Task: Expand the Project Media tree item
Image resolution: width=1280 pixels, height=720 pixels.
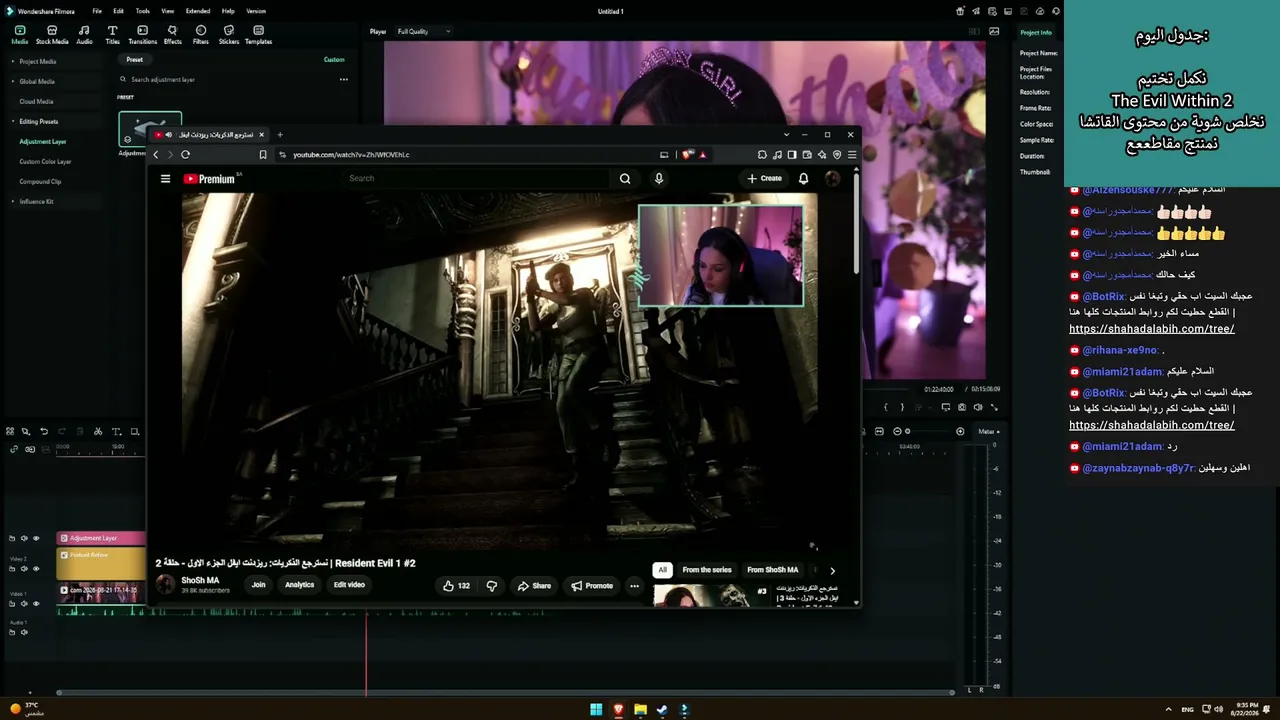Action: click(13, 61)
